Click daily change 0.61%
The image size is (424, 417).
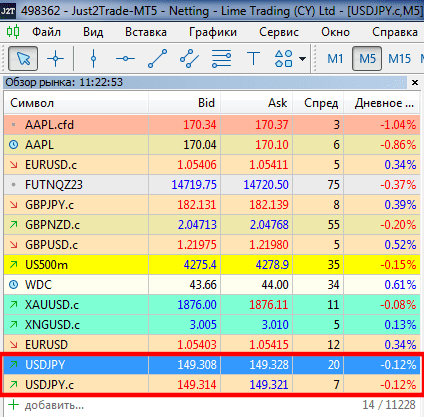(x=400, y=285)
